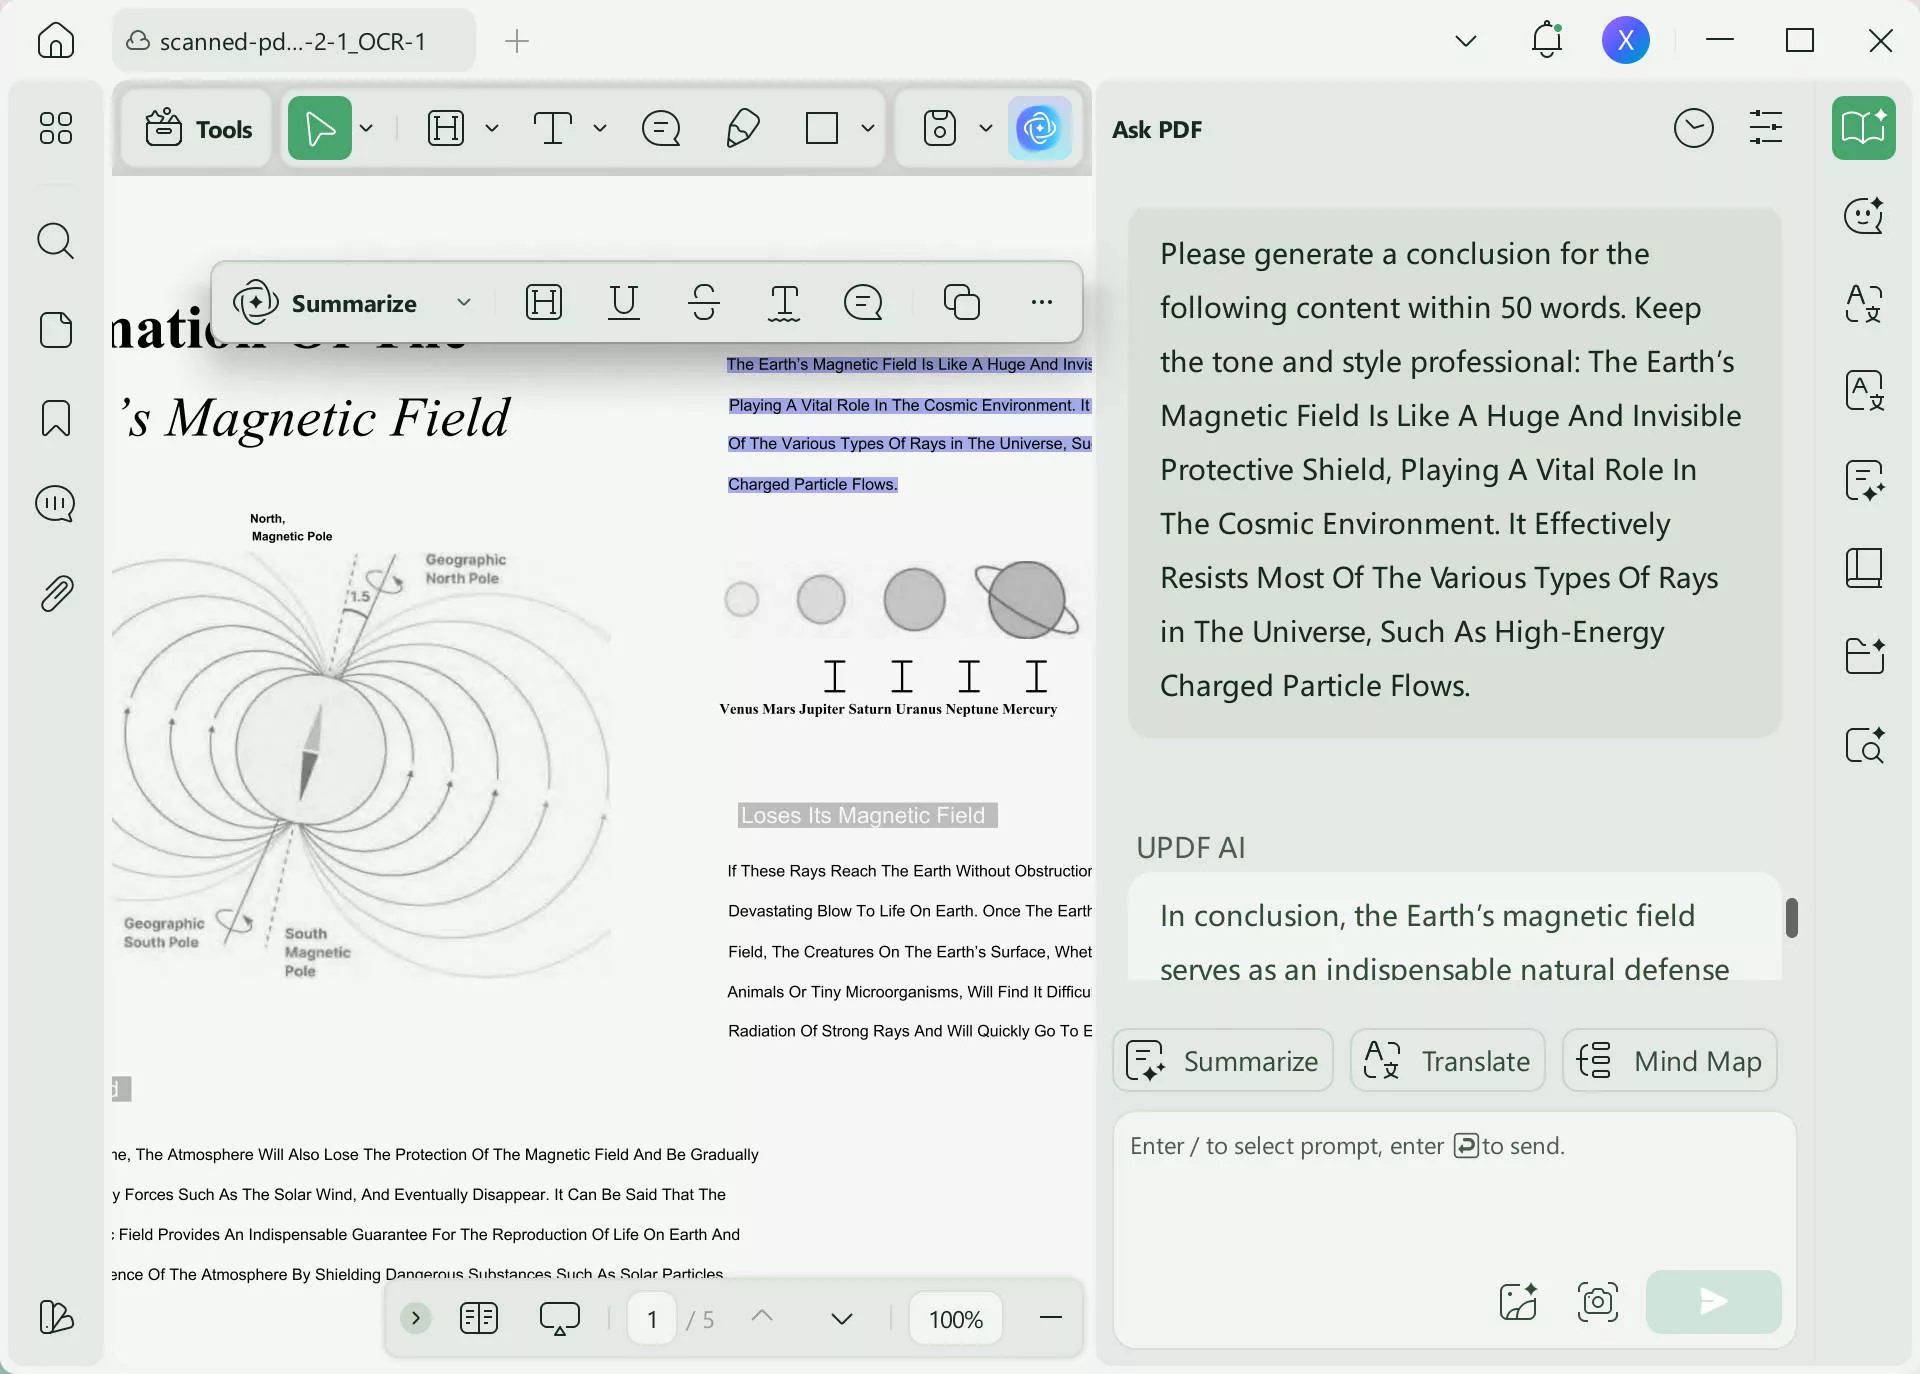The image size is (1920, 1374).
Task: Open the highlight tool dropdown arrow
Action: pos(492,128)
